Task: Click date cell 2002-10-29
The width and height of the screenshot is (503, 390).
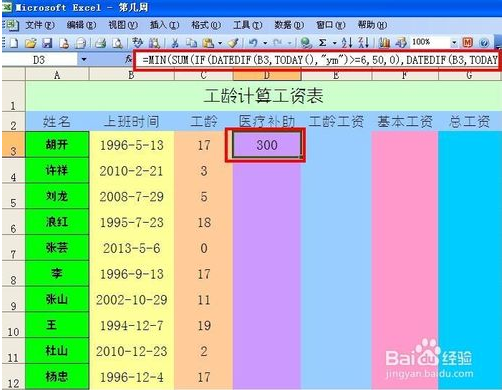Action: click(131, 300)
